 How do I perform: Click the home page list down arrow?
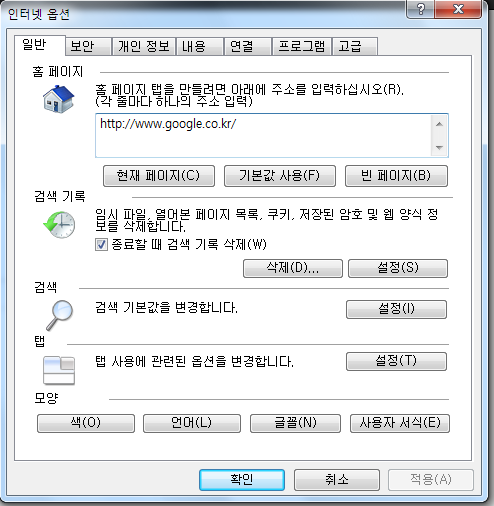(439, 147)
